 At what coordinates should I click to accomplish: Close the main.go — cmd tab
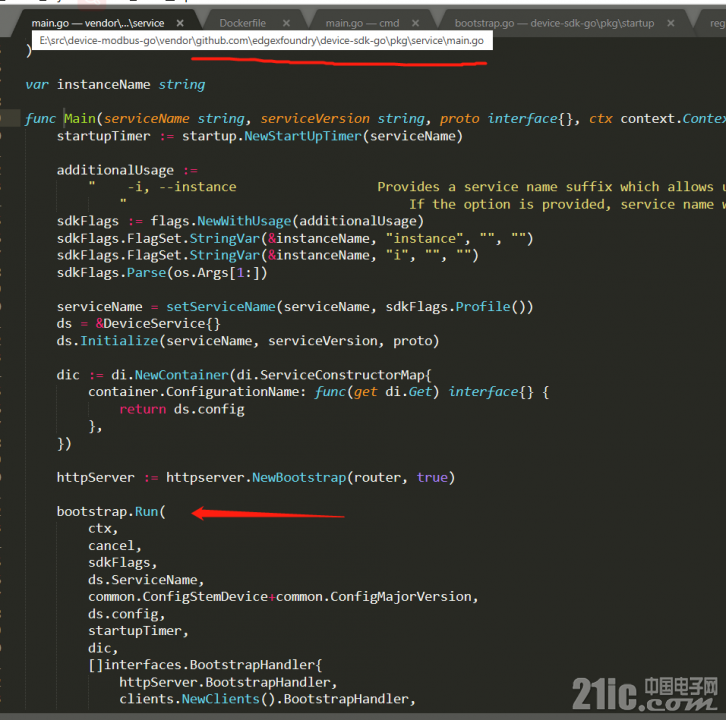tap(415, 23)
